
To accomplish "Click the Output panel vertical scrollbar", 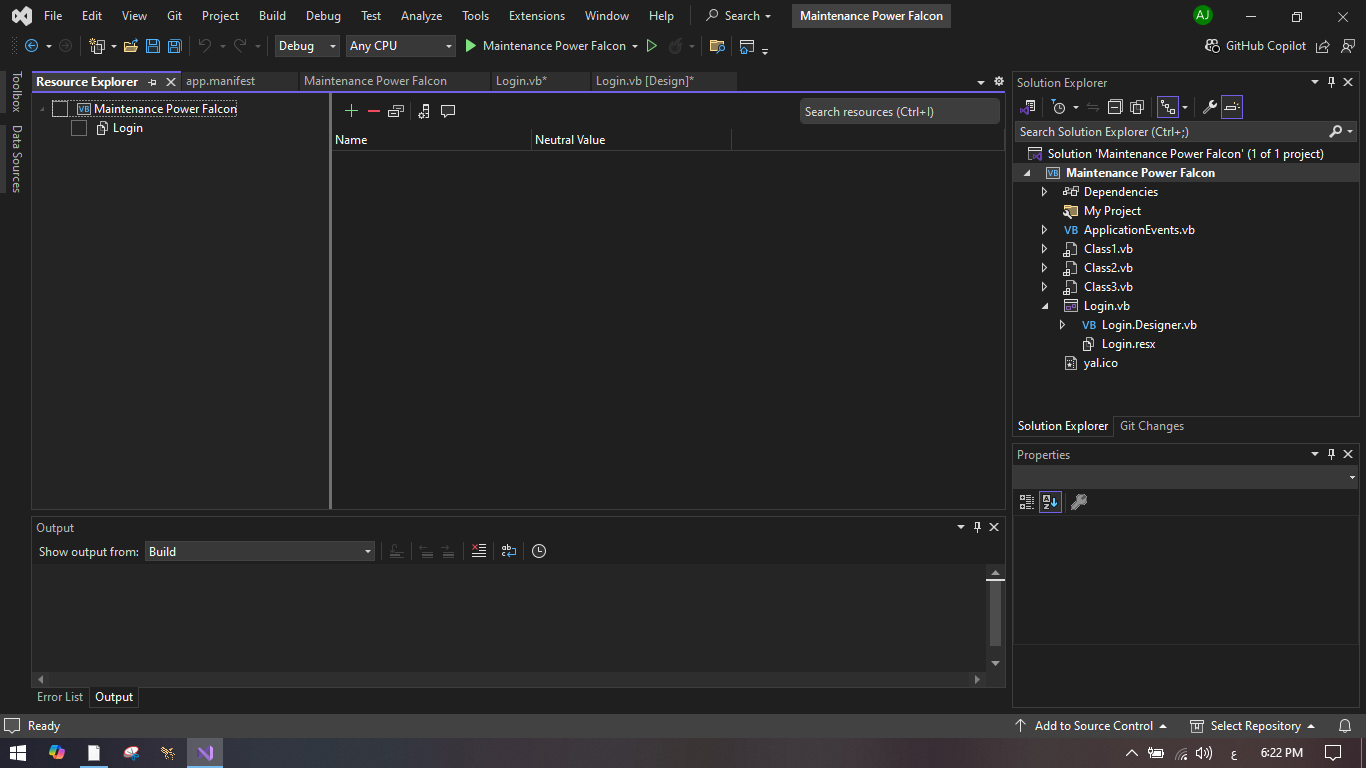I will point(995,615).
